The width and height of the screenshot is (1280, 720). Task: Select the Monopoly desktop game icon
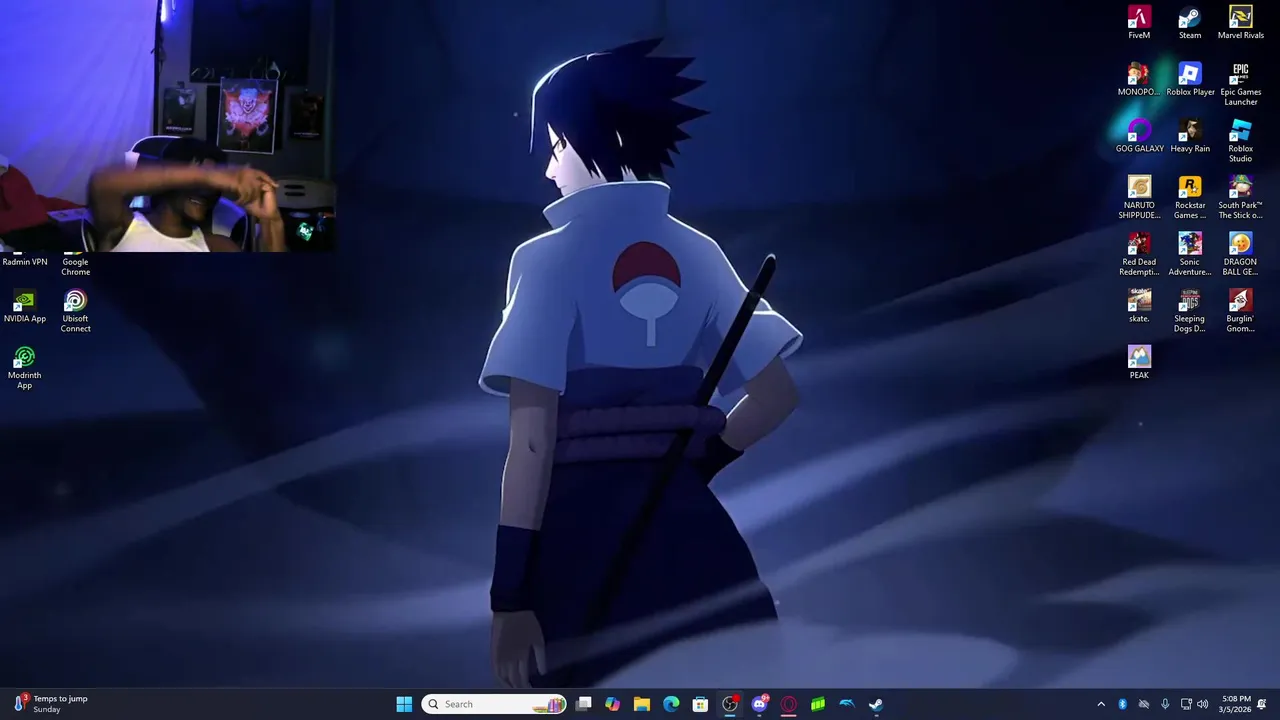[1139, 80]
